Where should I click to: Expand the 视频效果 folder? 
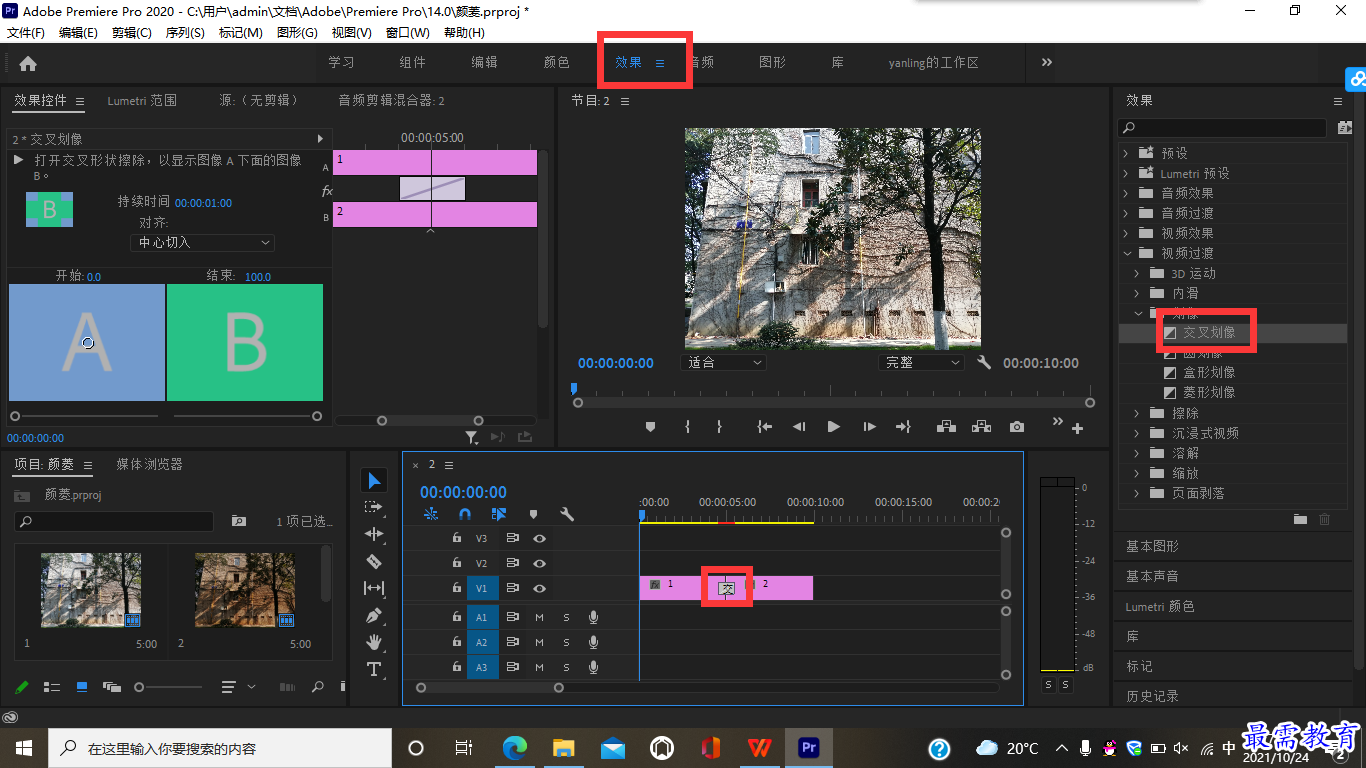pos(1125,233)
